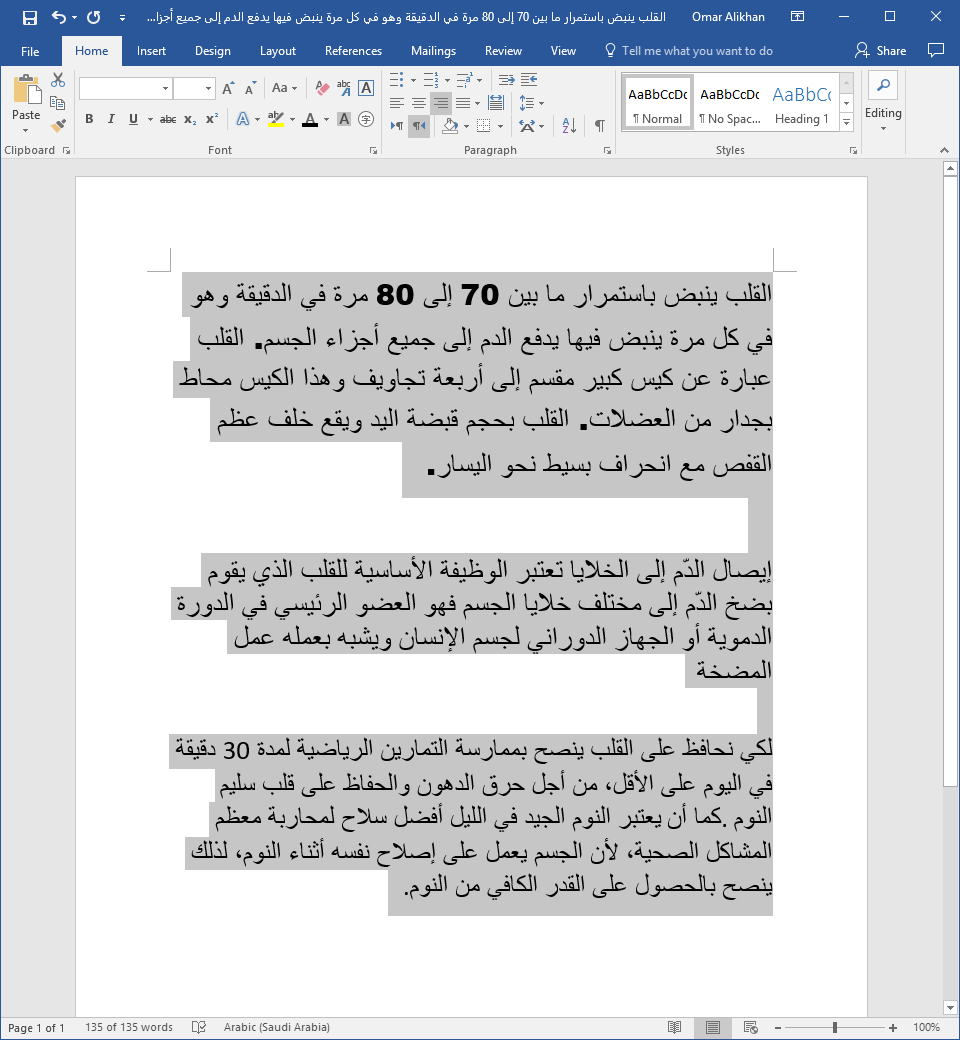Open the Borders dropdown
The image size is (960, 1040).
[500, 125]
